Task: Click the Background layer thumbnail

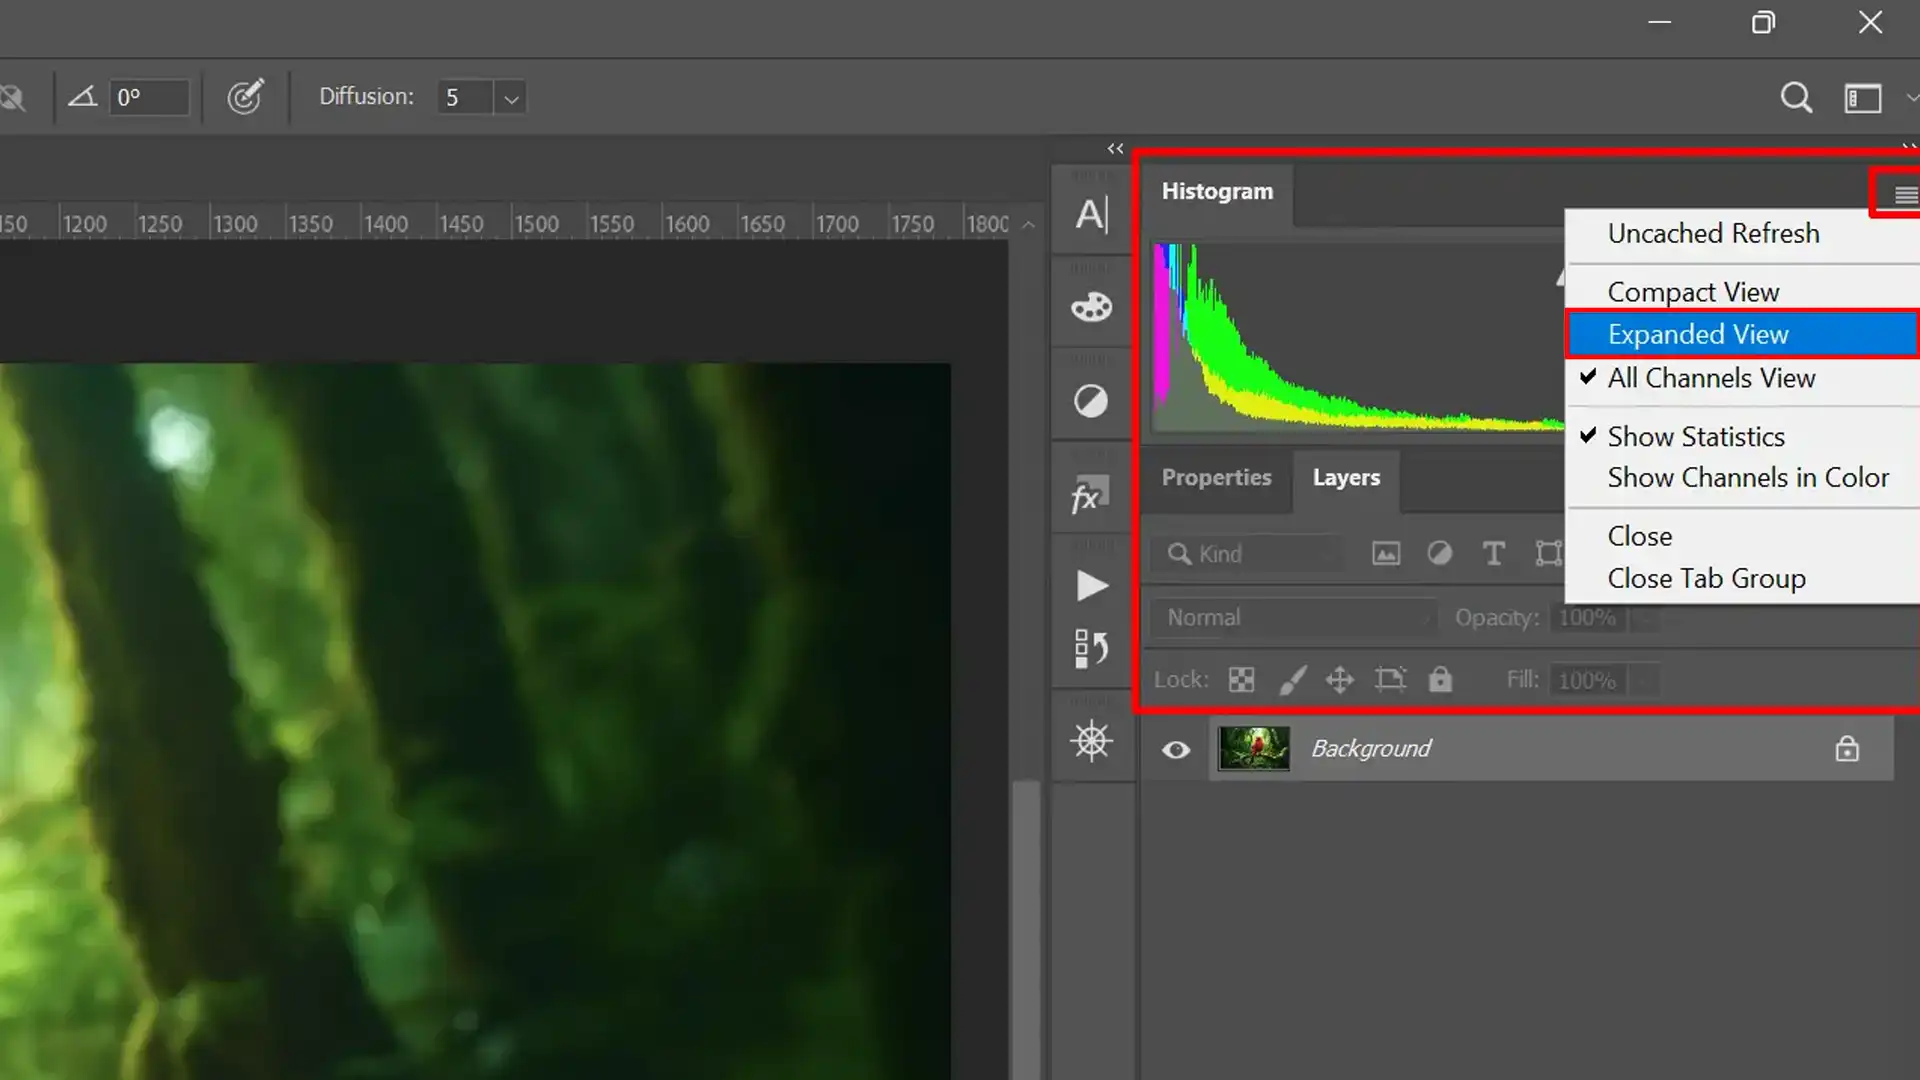Action: click(1253, 748)
